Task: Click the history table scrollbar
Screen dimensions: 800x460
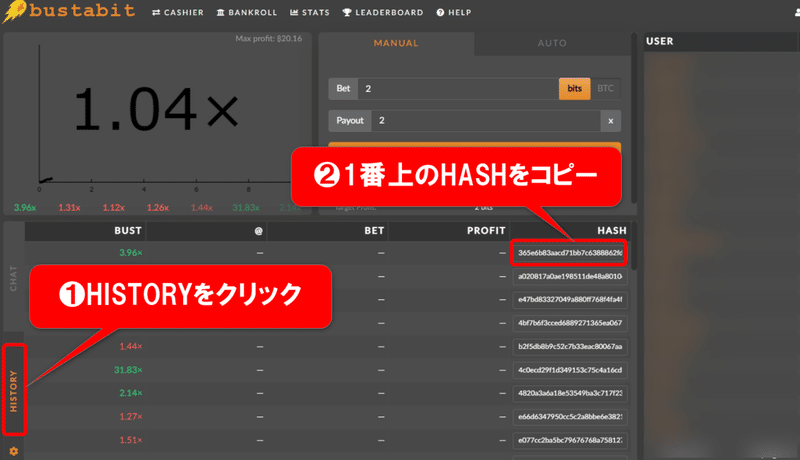Action: [x=634, y=246]
